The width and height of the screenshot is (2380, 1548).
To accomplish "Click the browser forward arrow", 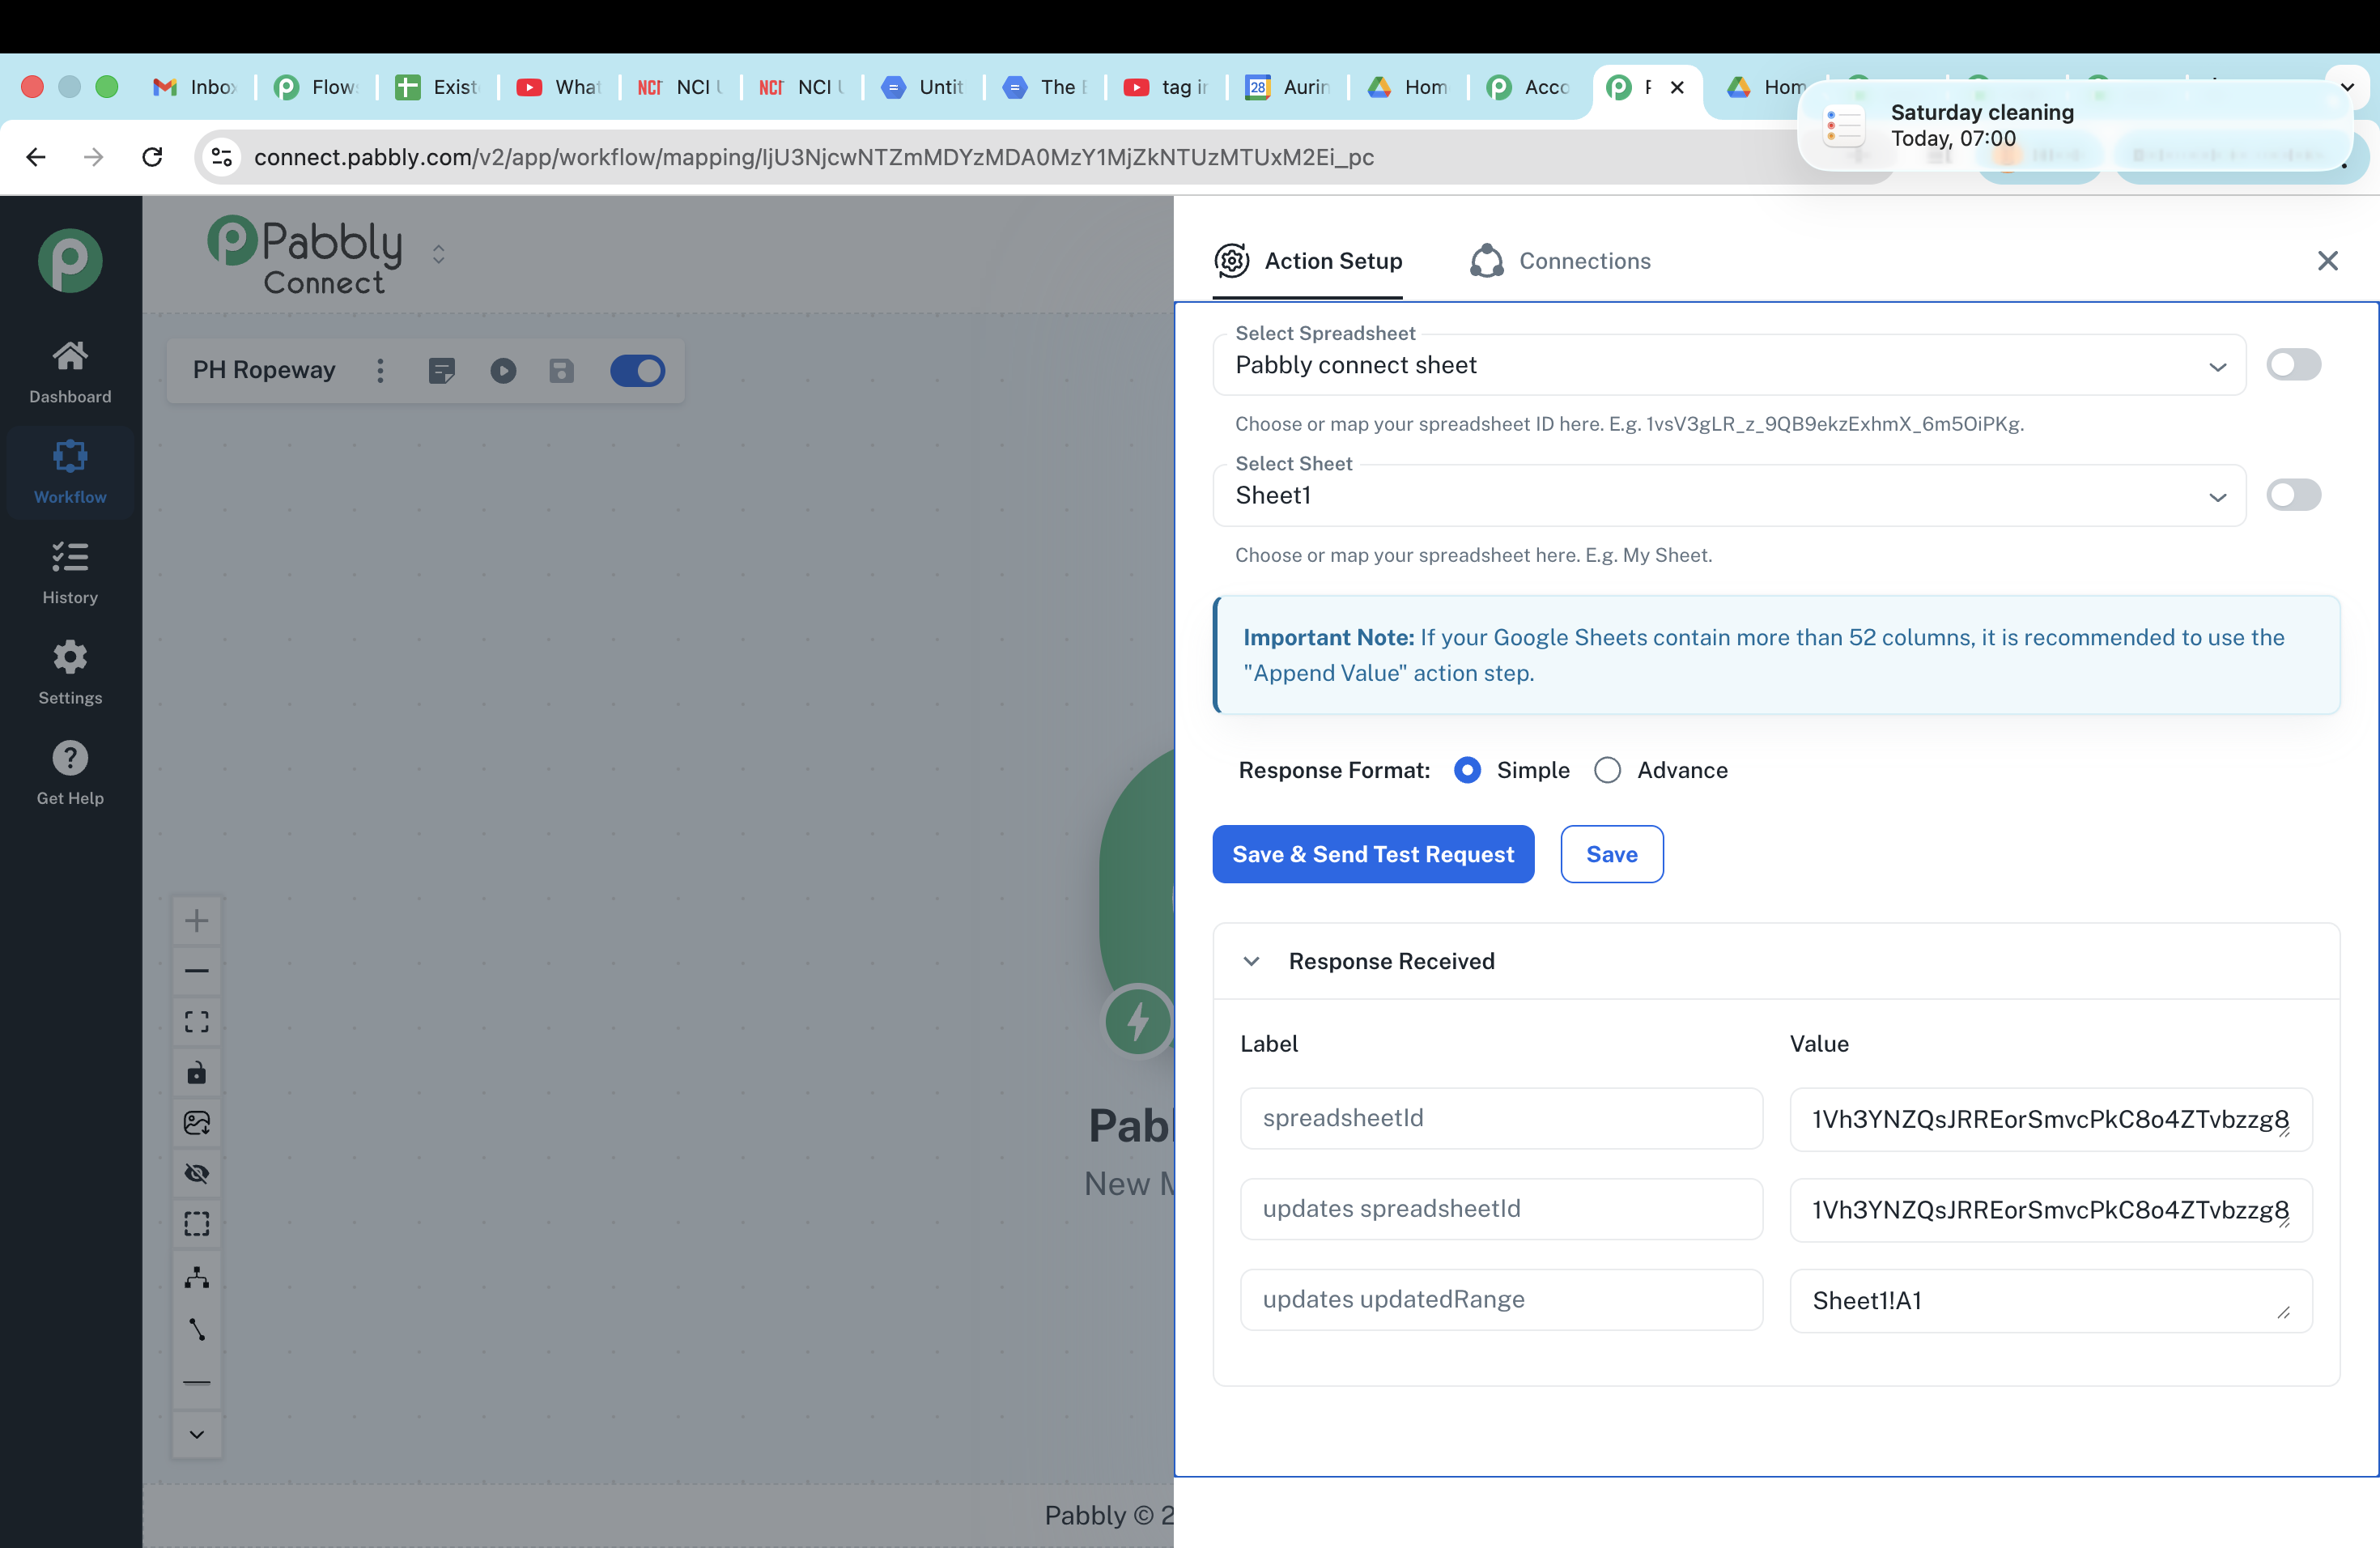I will click(x=94, y=157).
